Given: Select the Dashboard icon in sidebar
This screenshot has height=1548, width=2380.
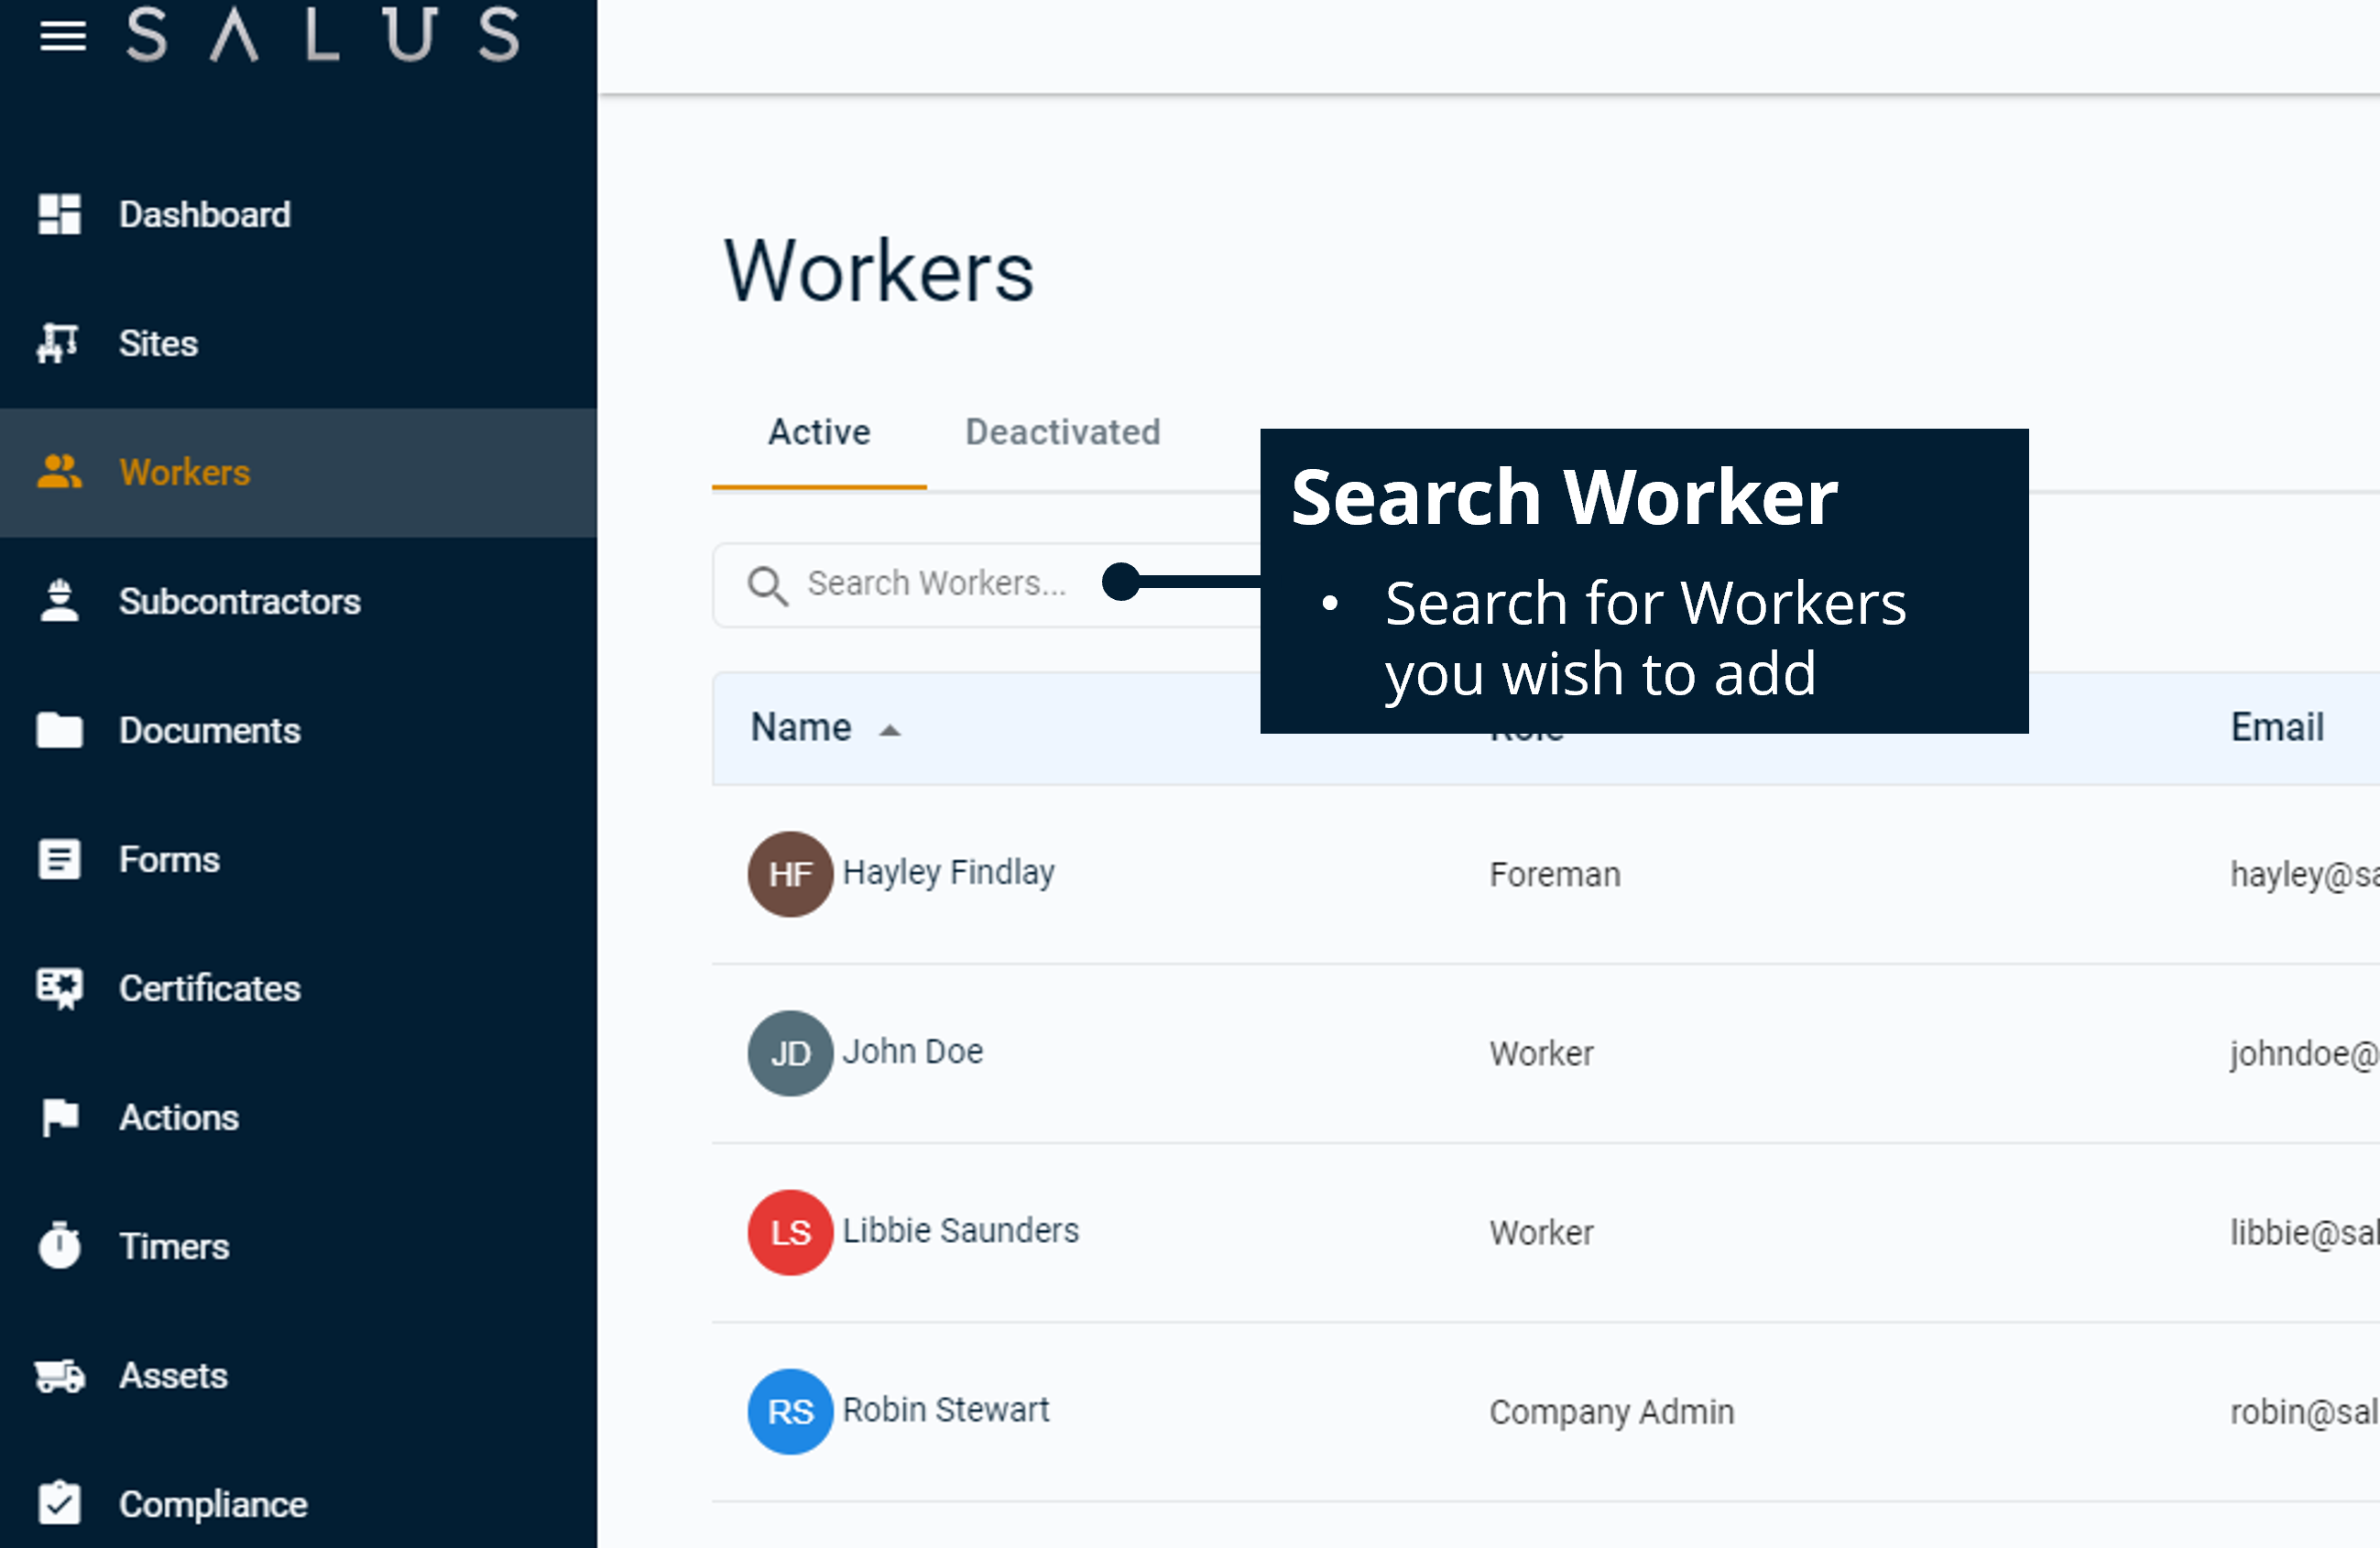Looking at the screenshot, I should 59,214.
